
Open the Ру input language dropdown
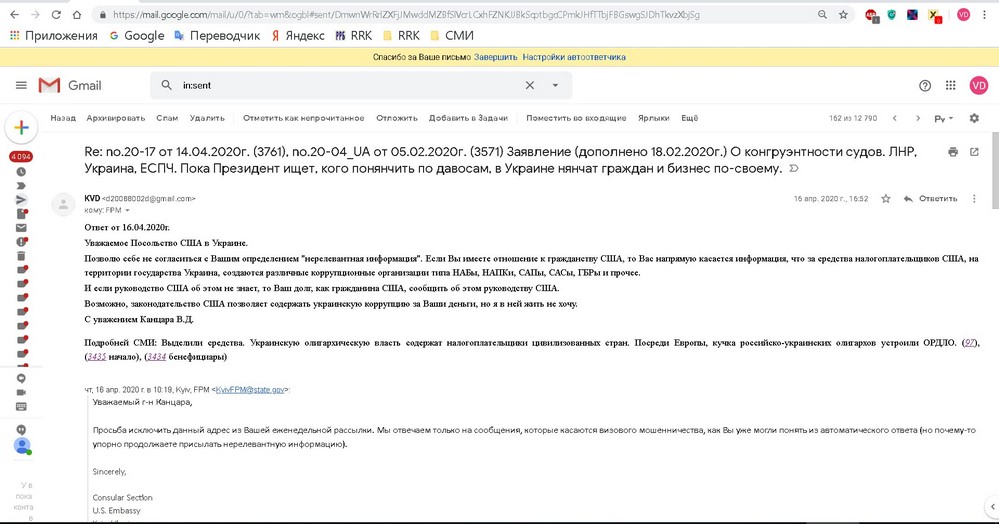tap(944, 119)
